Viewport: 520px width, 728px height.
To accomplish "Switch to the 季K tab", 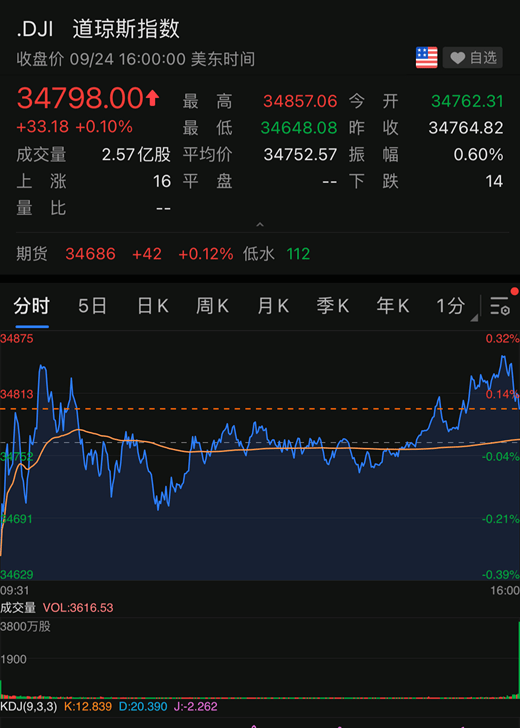I will pos(333,306).
